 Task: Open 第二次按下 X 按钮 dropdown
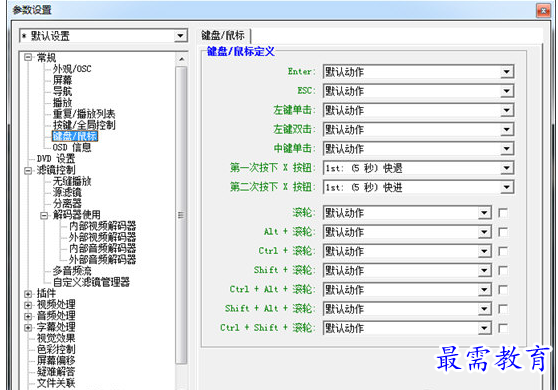418,187
